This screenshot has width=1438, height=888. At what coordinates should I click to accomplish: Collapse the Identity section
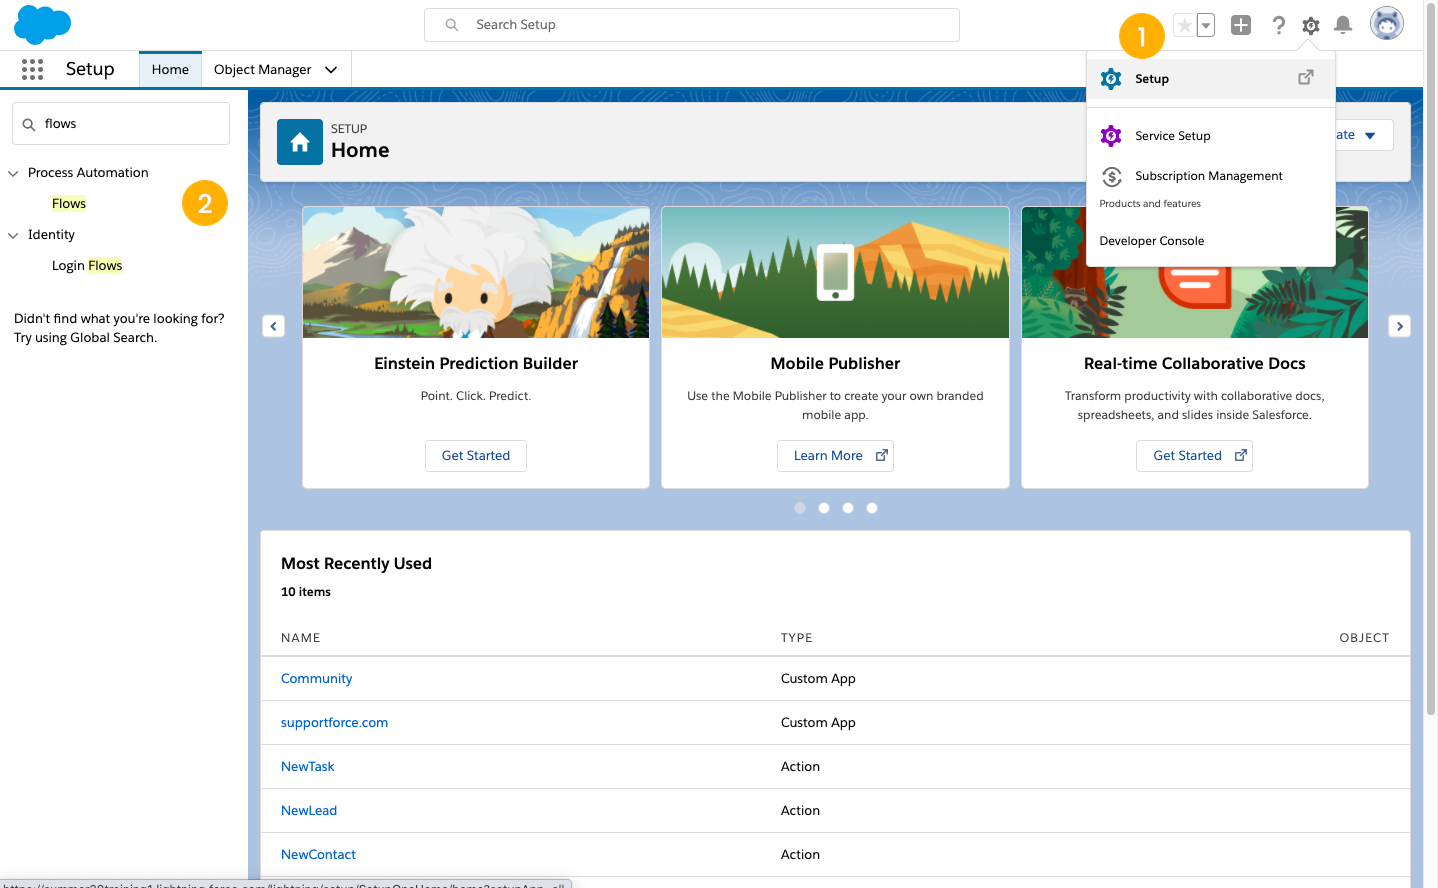click(13, 235)
